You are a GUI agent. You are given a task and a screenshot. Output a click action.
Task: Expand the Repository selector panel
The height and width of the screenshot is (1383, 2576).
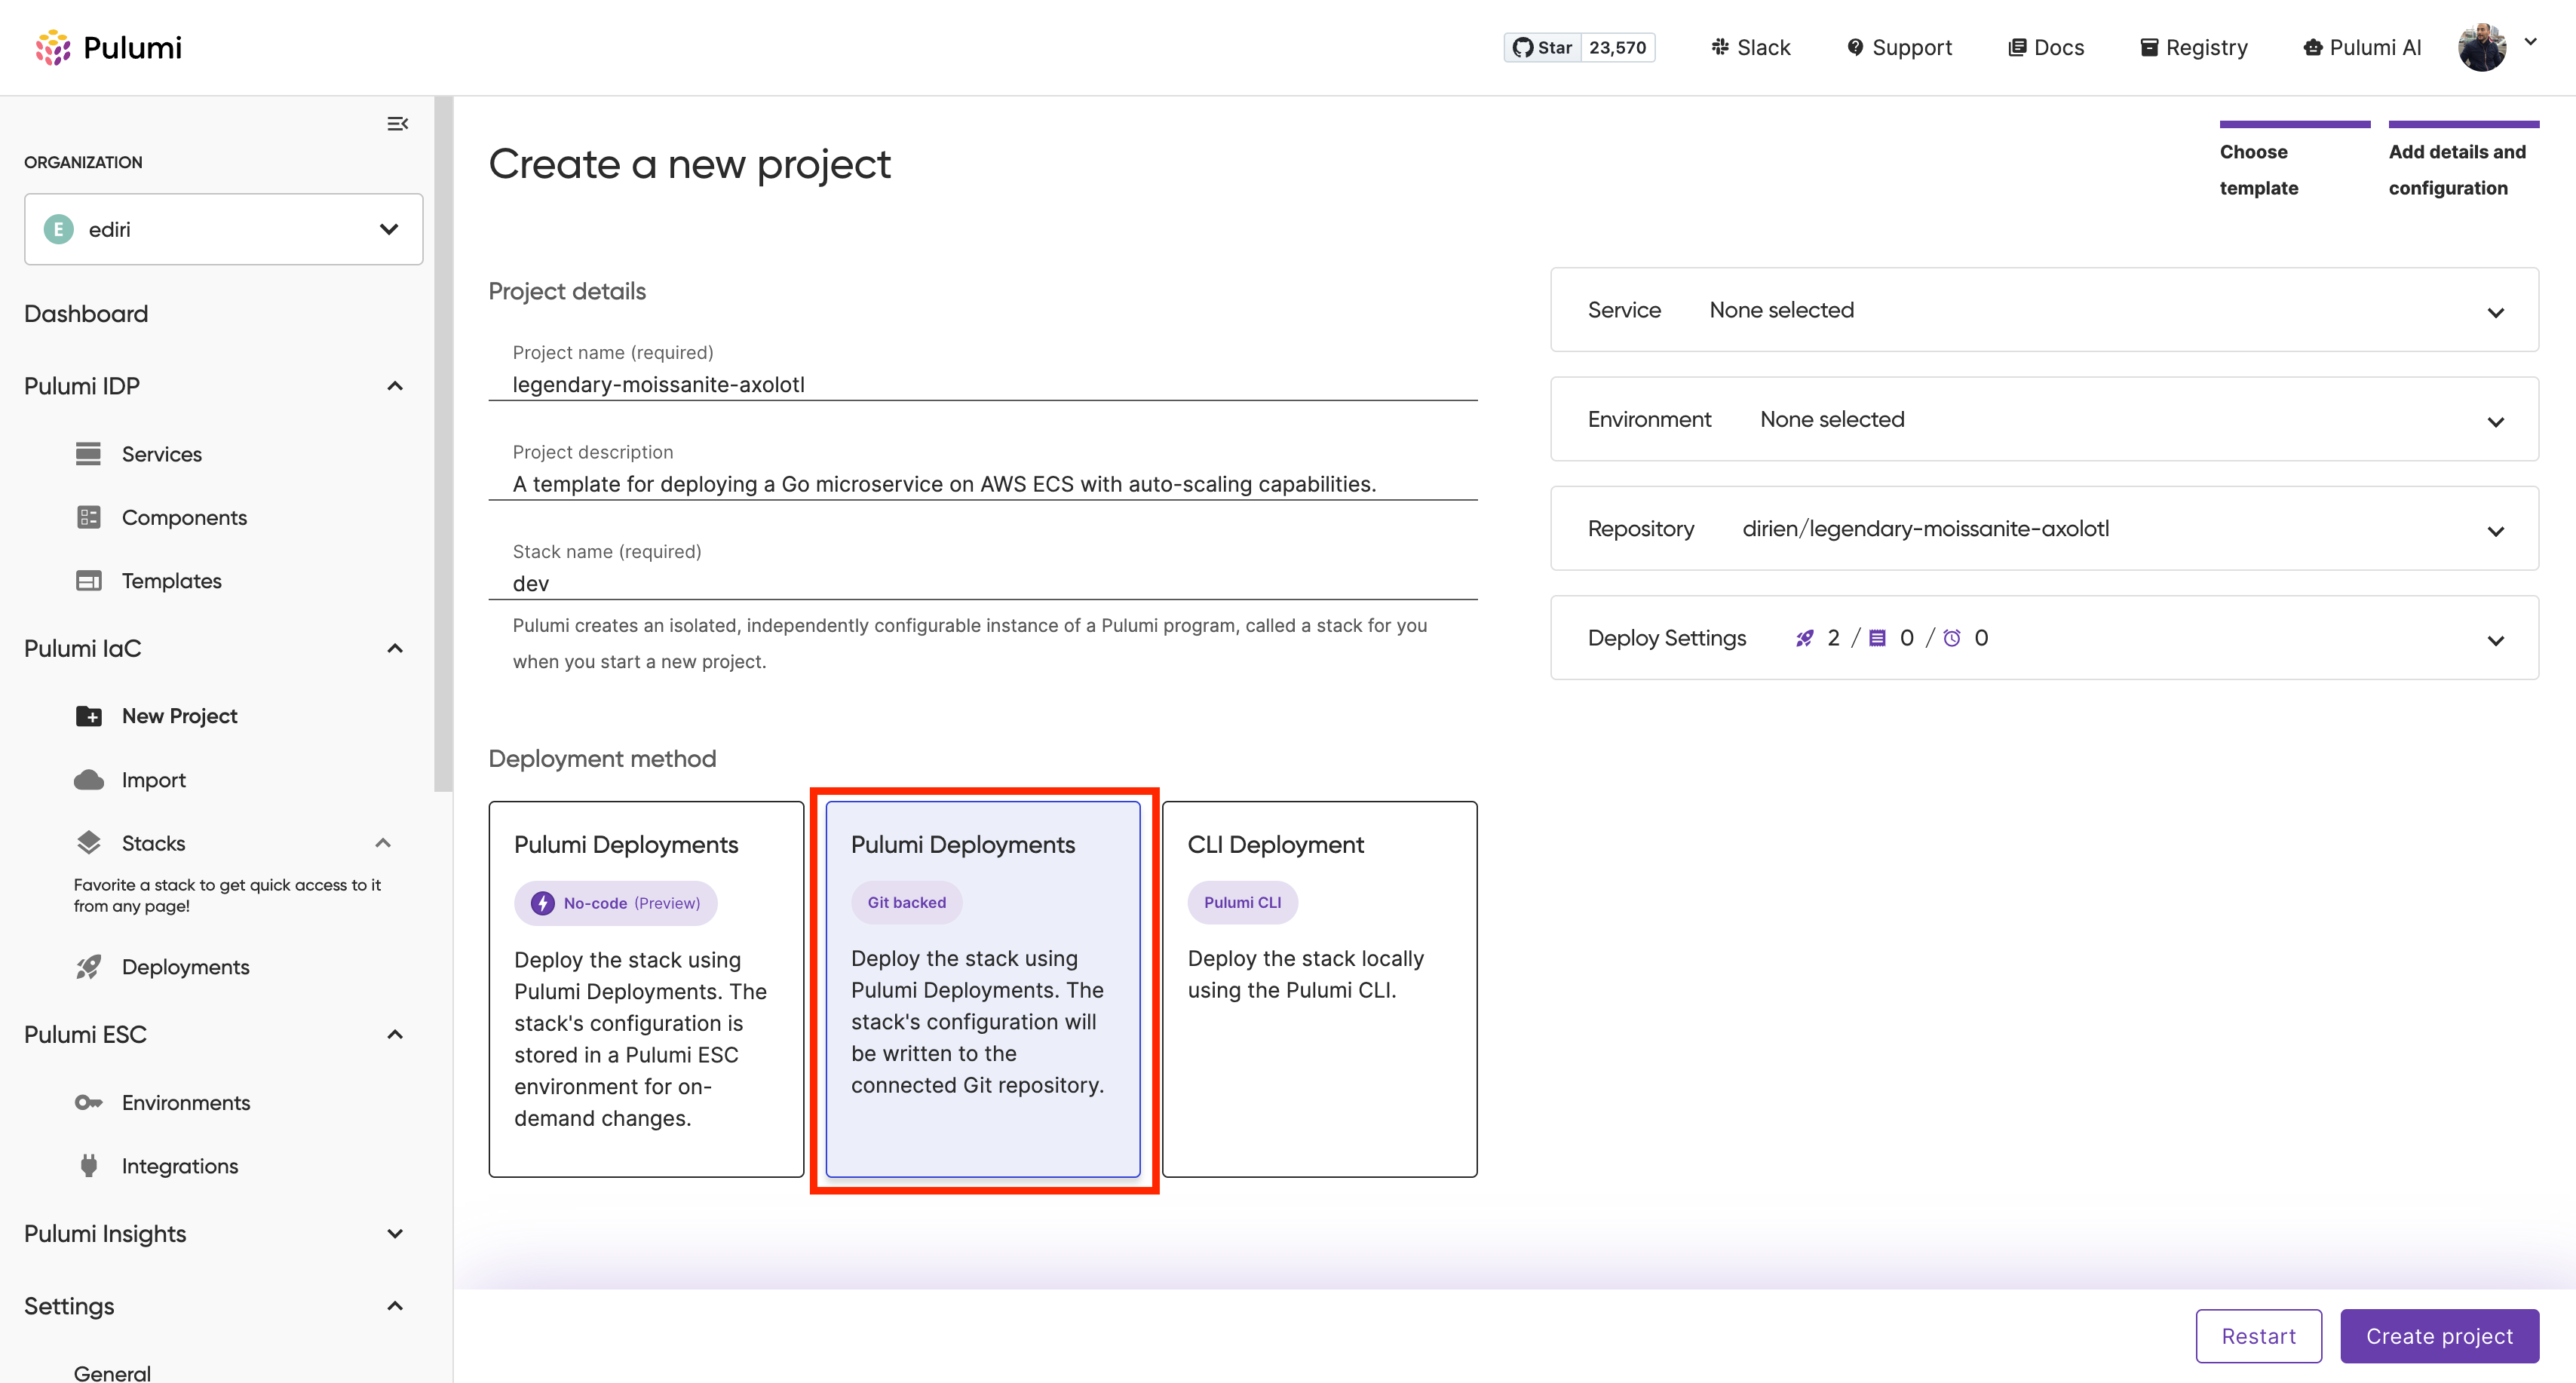[x=2044, y=528]
